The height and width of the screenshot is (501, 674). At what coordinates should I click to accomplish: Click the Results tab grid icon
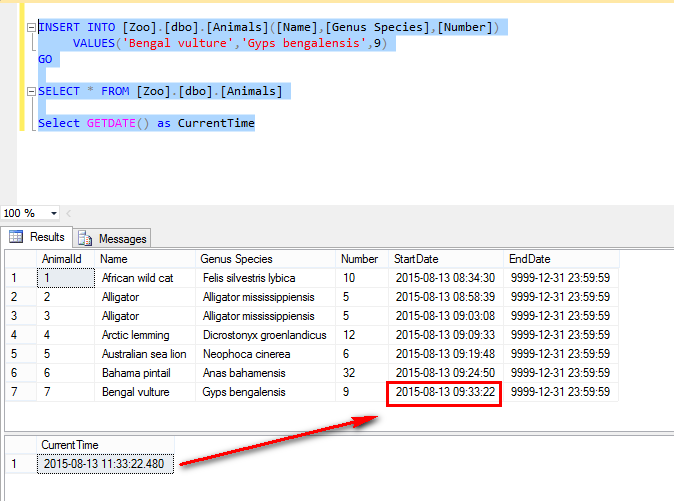tap(16, 236)
